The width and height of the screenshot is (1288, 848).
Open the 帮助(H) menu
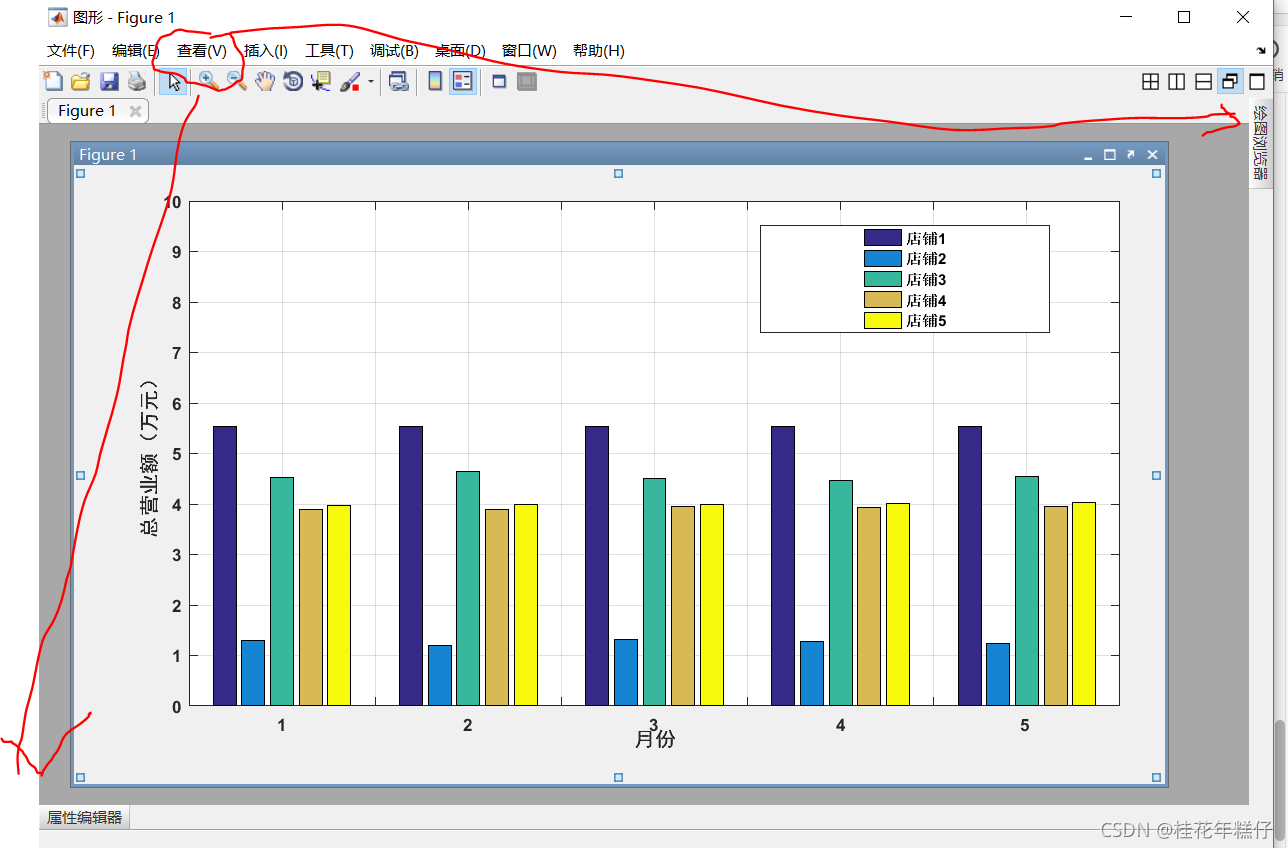[599, 51]
